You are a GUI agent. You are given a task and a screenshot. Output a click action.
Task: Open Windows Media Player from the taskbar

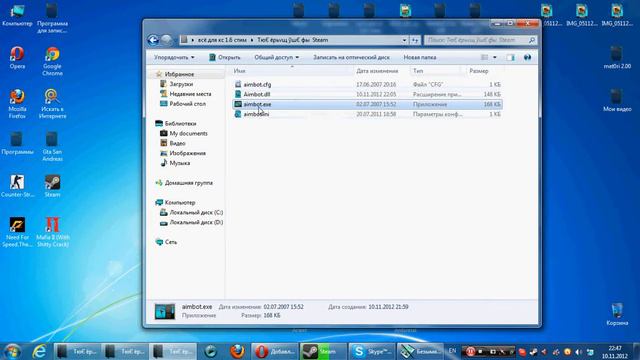(x=211, y=351)
